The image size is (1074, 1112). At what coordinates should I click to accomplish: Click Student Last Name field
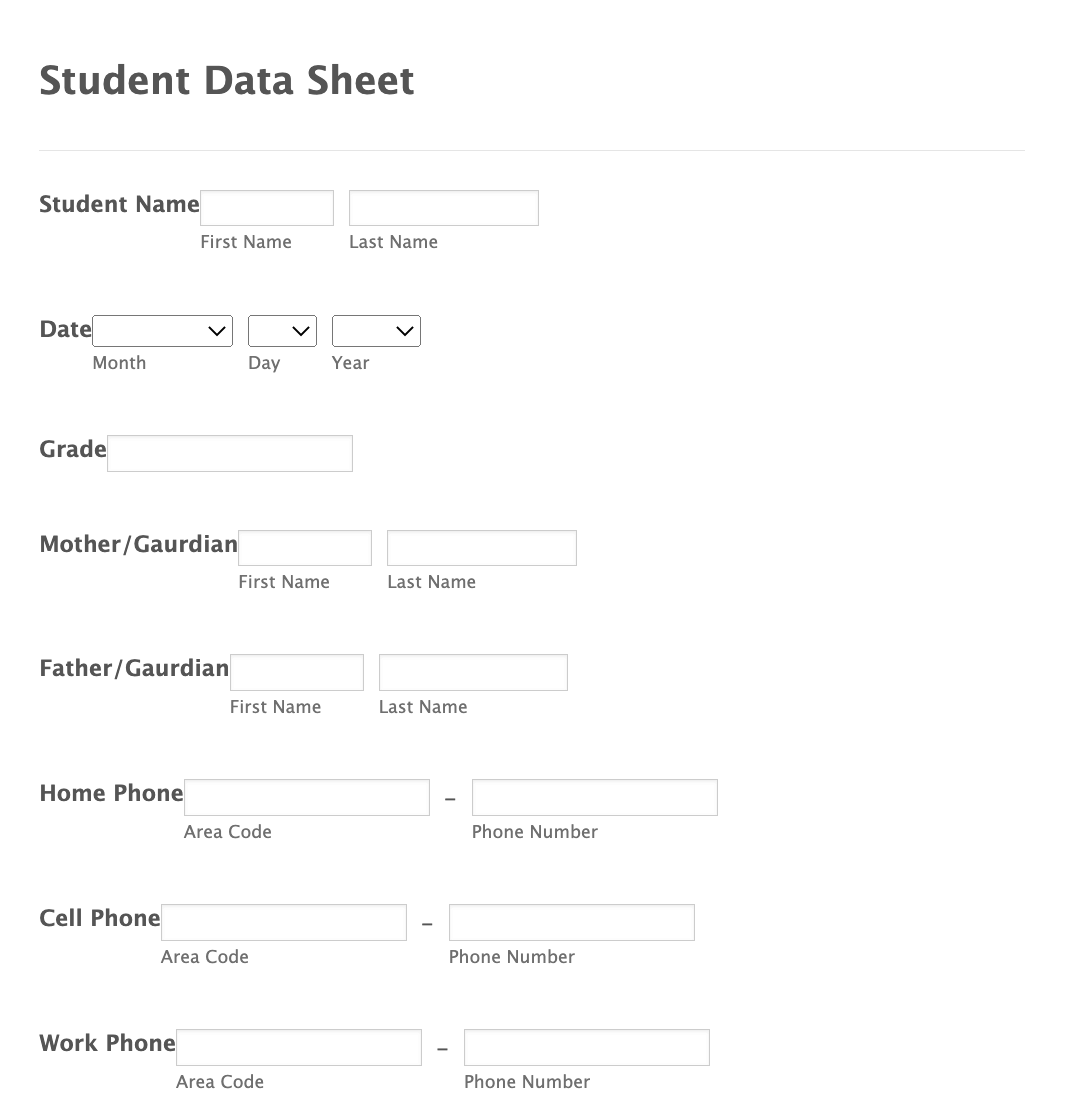443,208
